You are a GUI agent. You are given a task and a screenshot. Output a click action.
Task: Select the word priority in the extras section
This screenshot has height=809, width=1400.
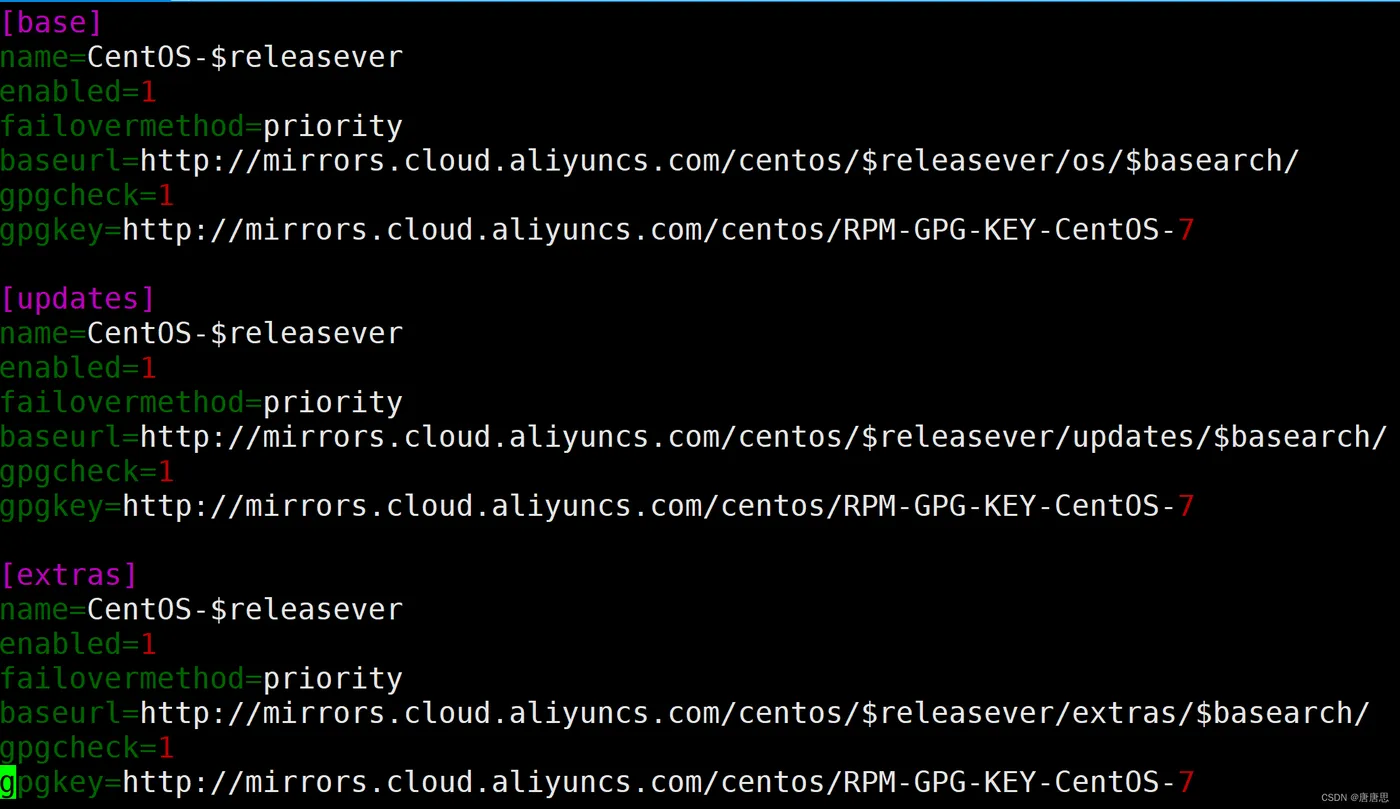(x=332, y=679)
